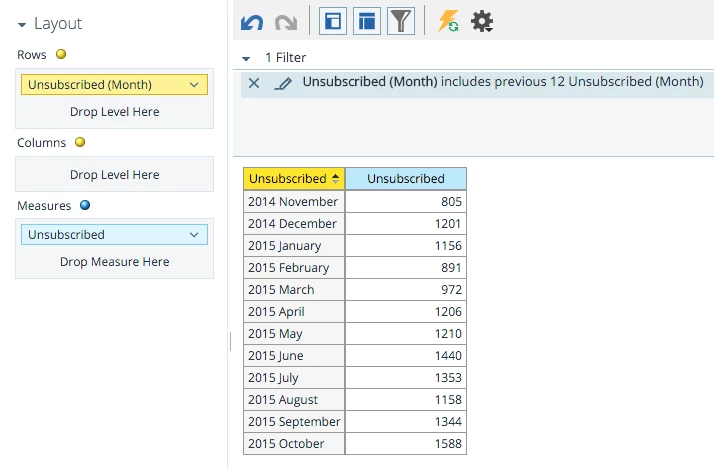Select the 2014 November row
Screen dimensions: 714x469
294,201
